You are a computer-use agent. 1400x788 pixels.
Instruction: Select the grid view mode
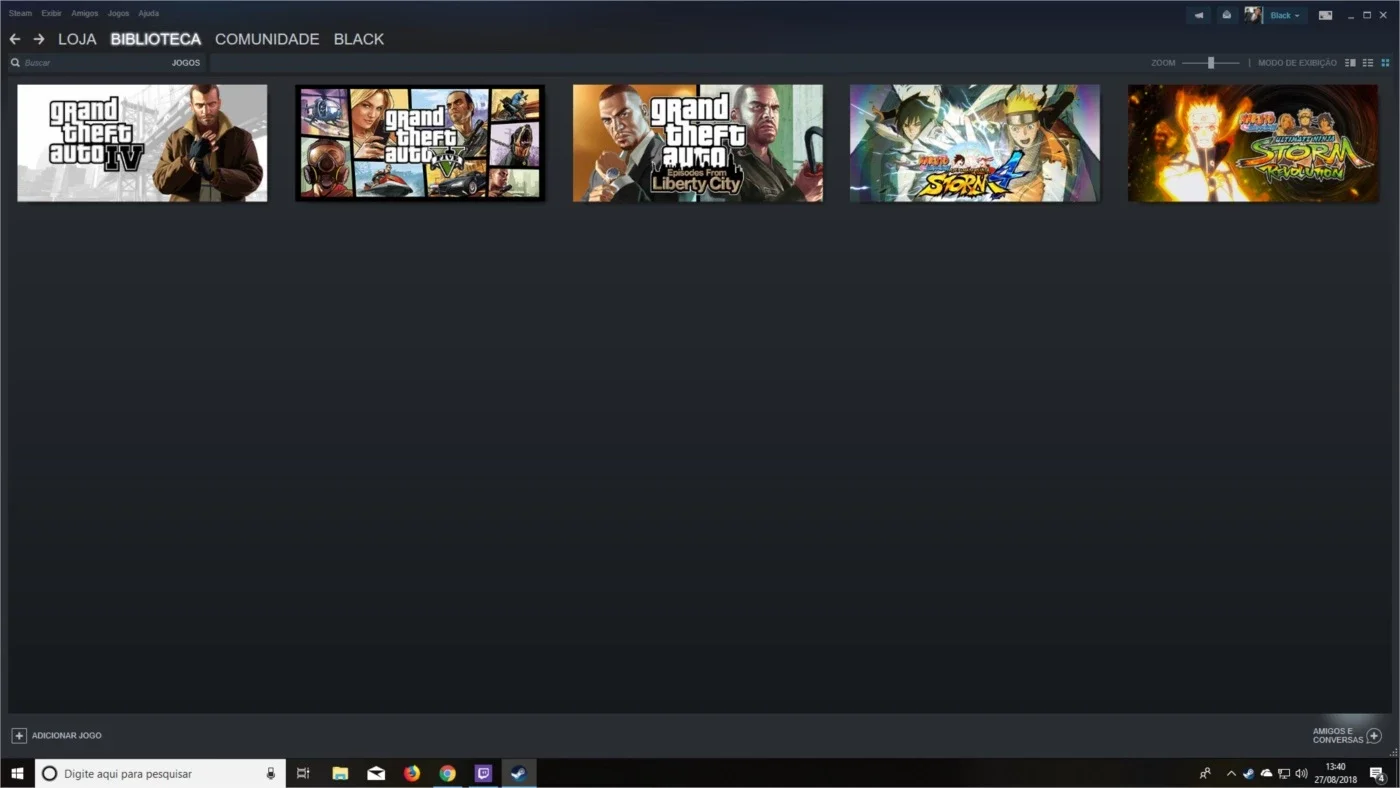click(x=1385, y=63)
